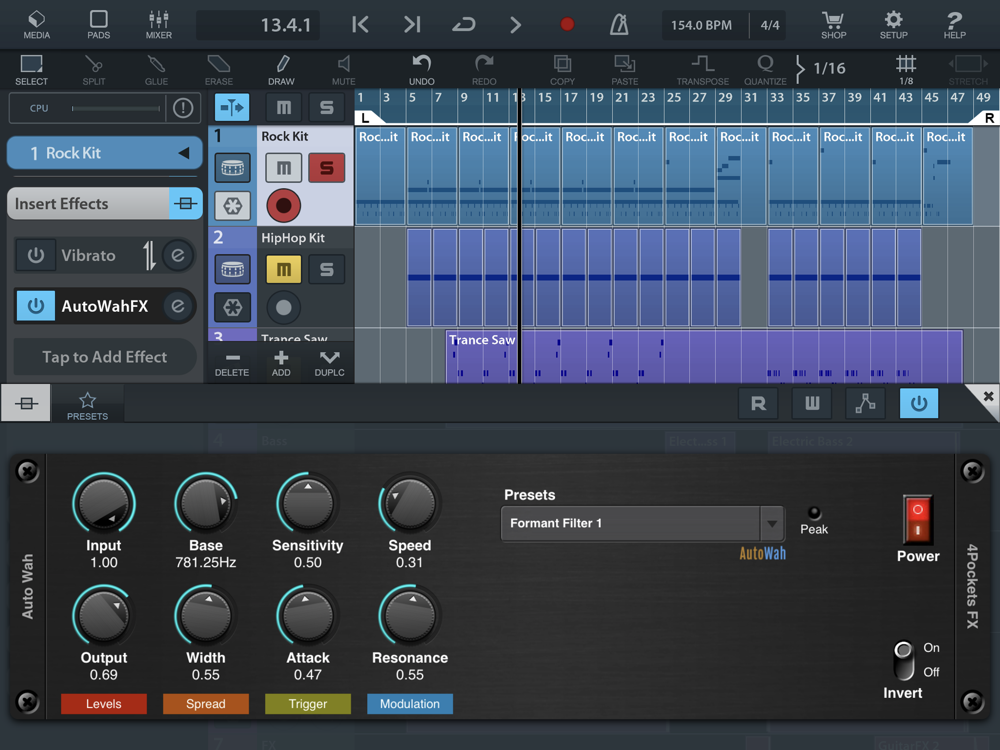Quantize the selected events

click(x=765, y=70)
